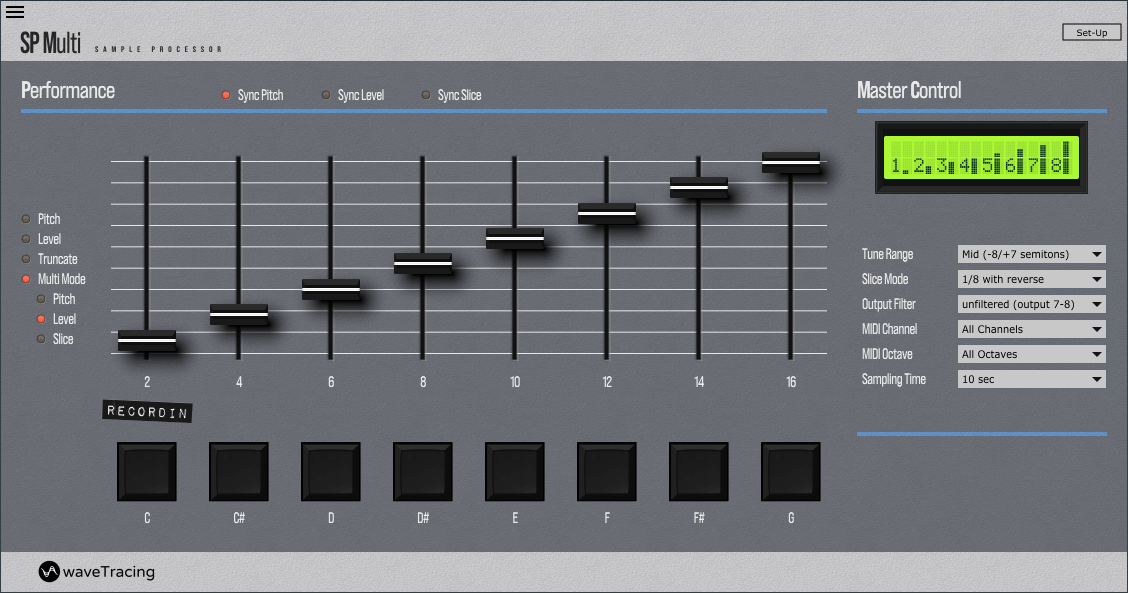Viewport: 1128px width, 593px height.
Task: Open the Tune Range dropdown
Action: pos(1031,254)
